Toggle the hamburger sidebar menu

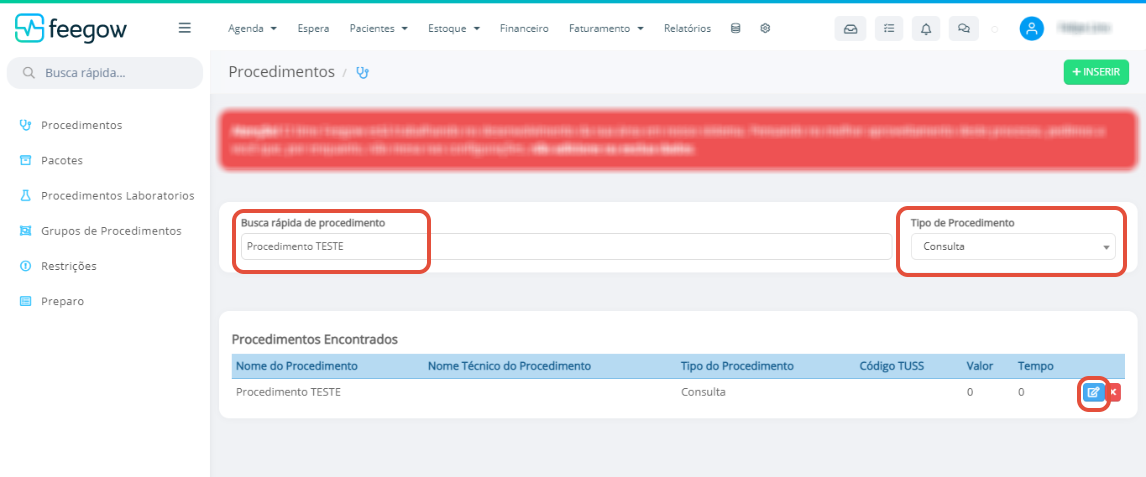pos(185,28)
